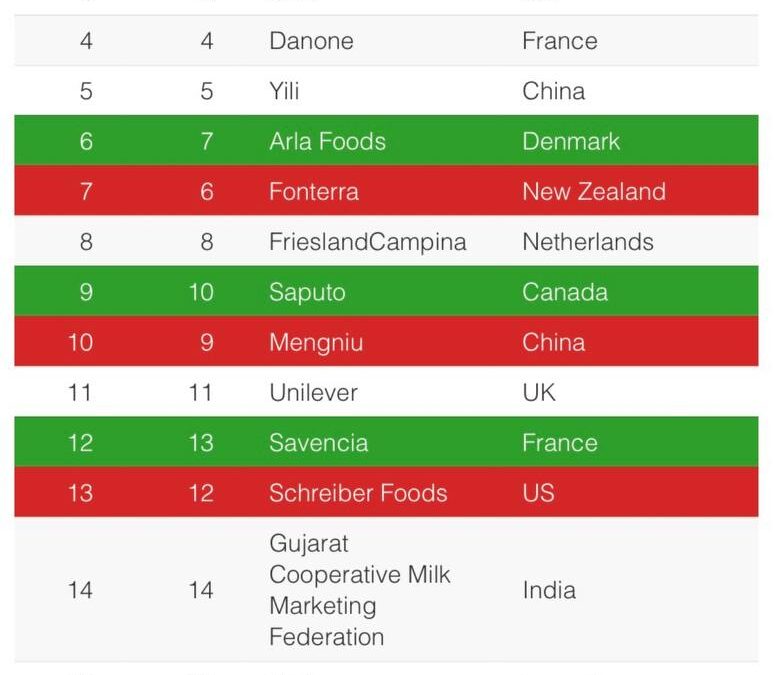
Task: Select the UK country cell
Action: pyautogui.click(x=539, y=393)
